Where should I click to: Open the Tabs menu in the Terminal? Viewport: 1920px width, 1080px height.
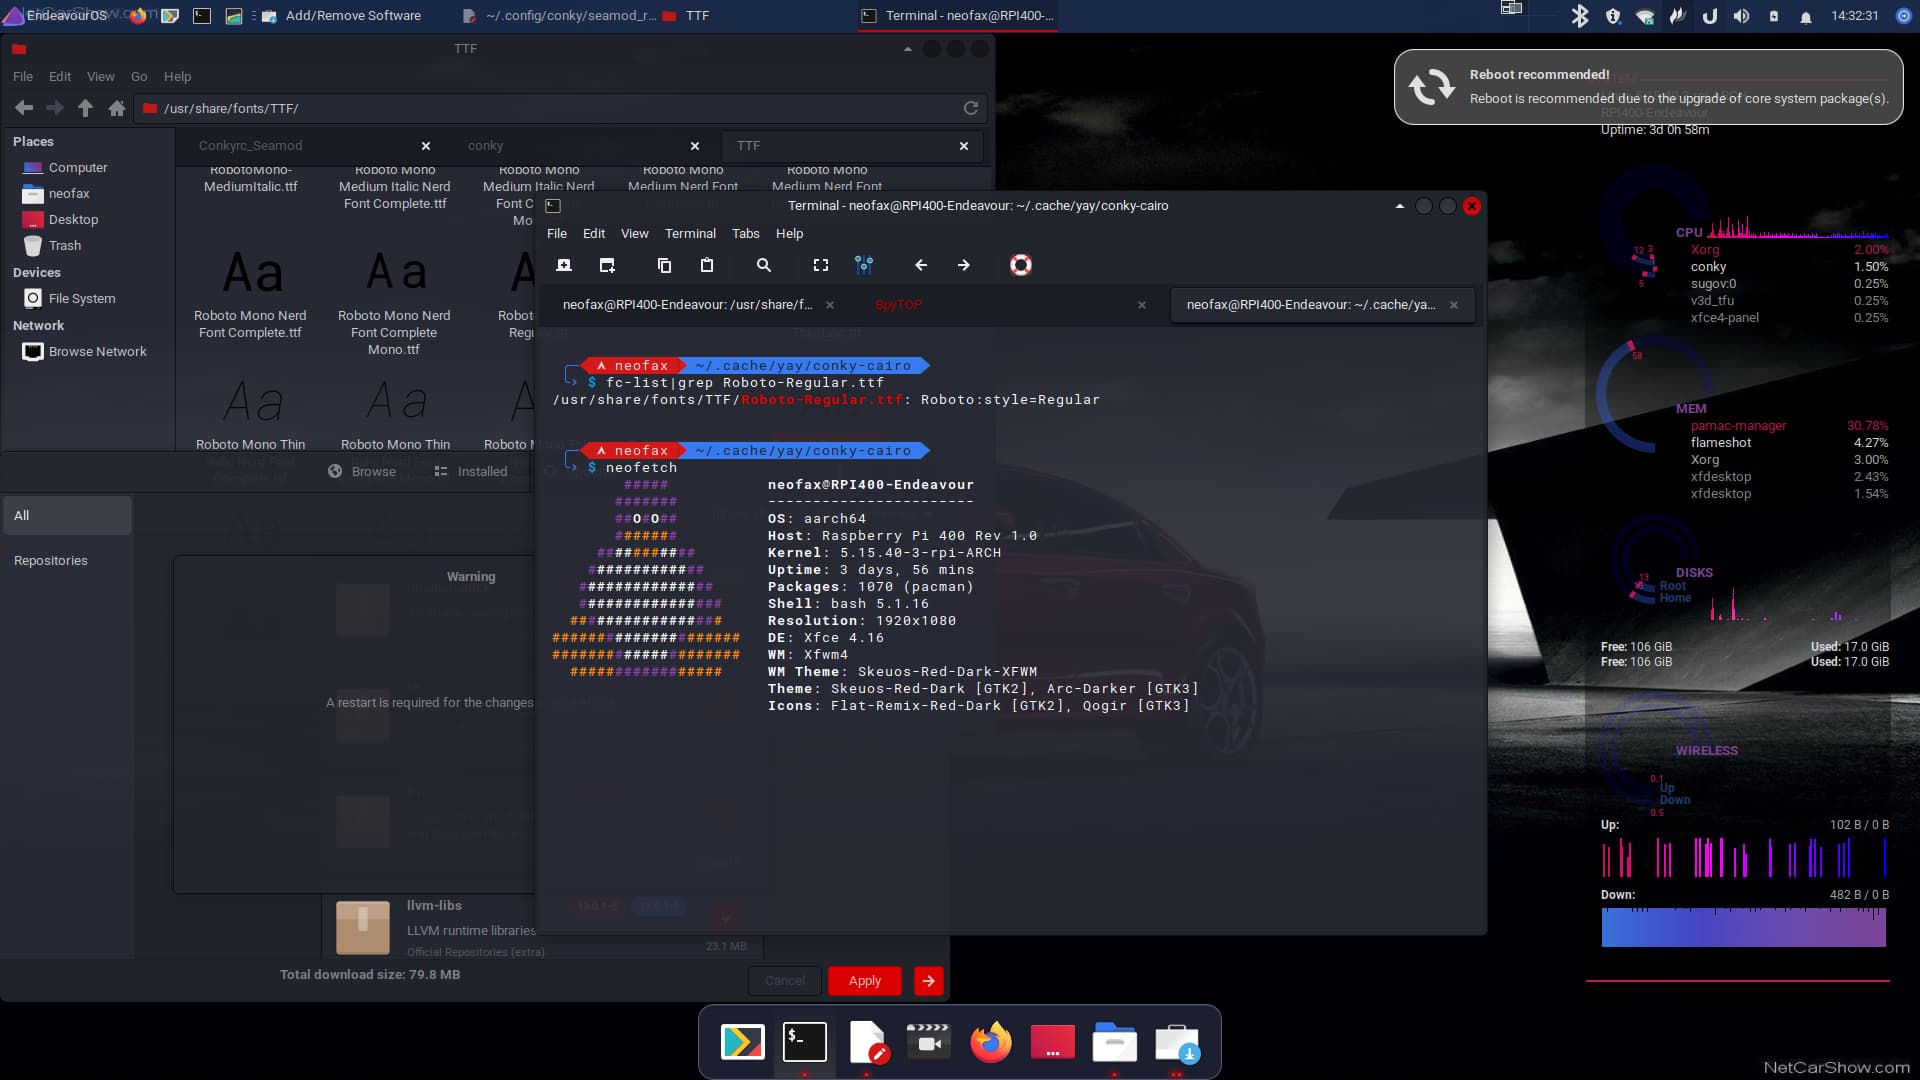click(746, 234)
